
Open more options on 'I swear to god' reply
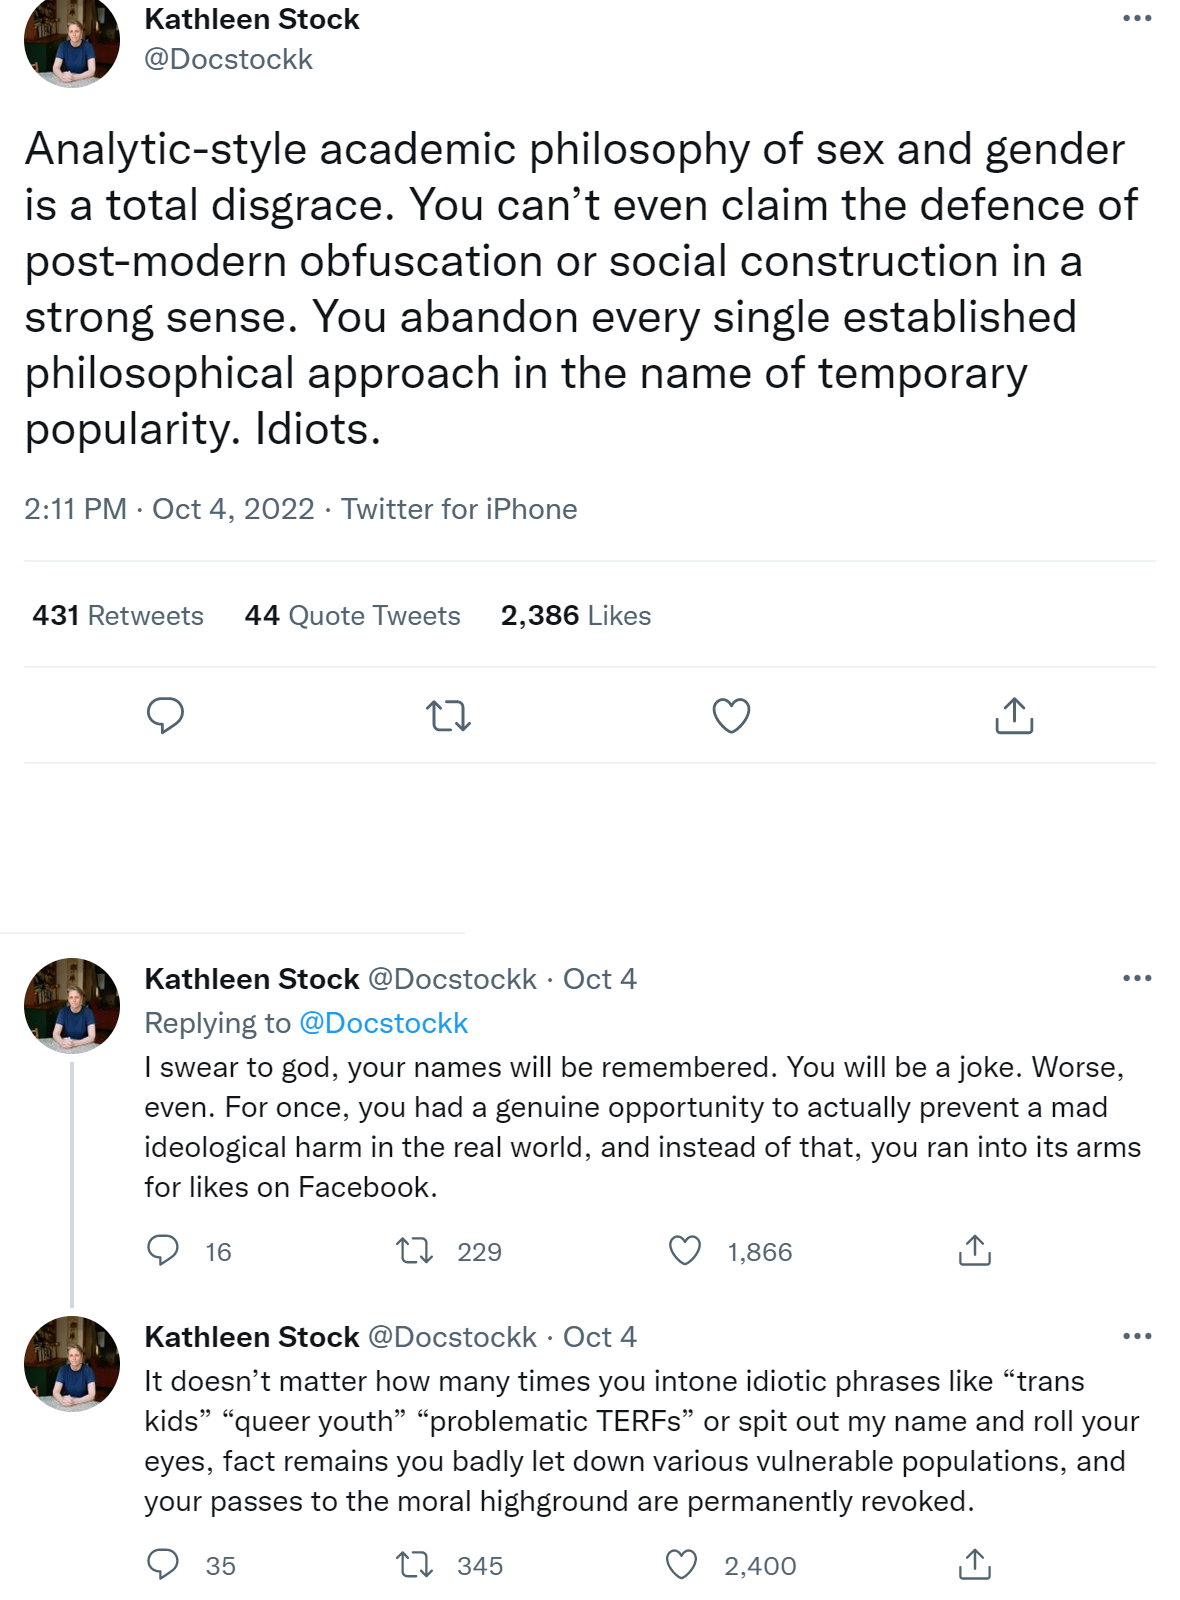pos(1137,978)
